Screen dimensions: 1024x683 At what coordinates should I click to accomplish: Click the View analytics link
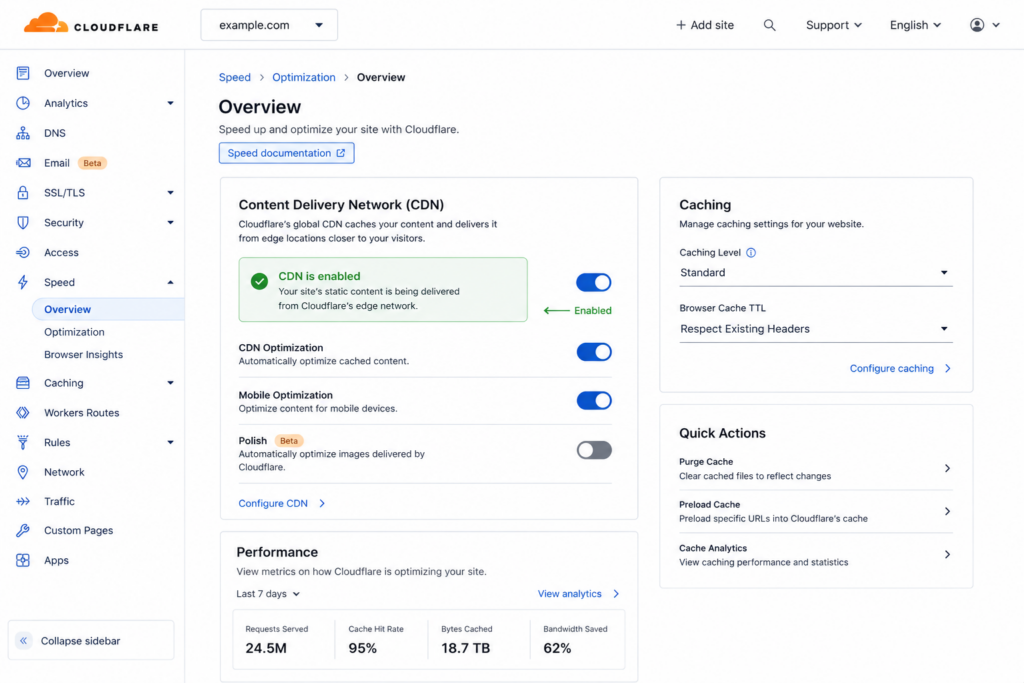click(x=578, y=594)
